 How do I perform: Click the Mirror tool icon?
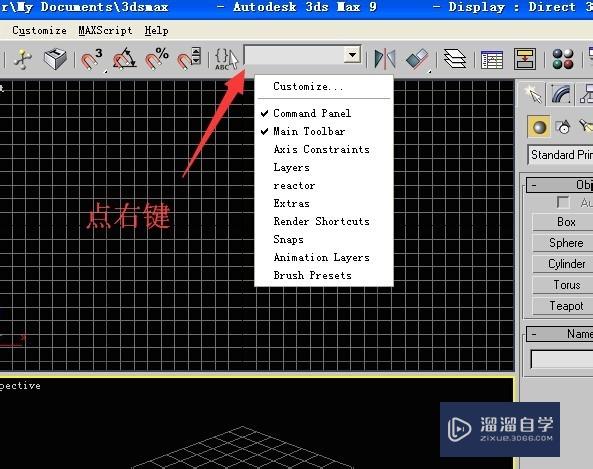coord(385,59)
